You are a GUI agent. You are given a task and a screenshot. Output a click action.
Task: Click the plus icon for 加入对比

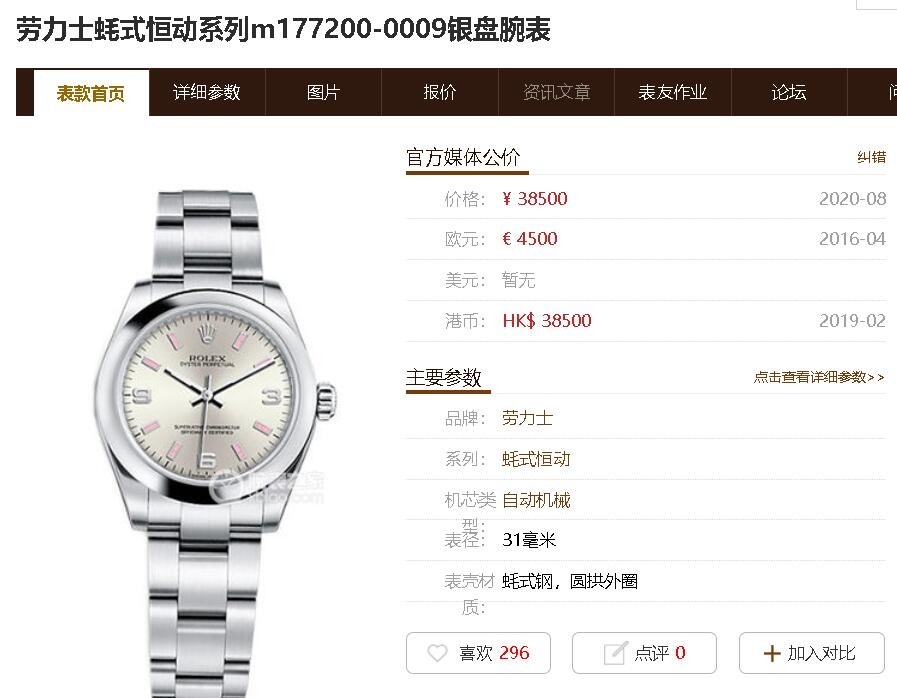click(772, 653)
